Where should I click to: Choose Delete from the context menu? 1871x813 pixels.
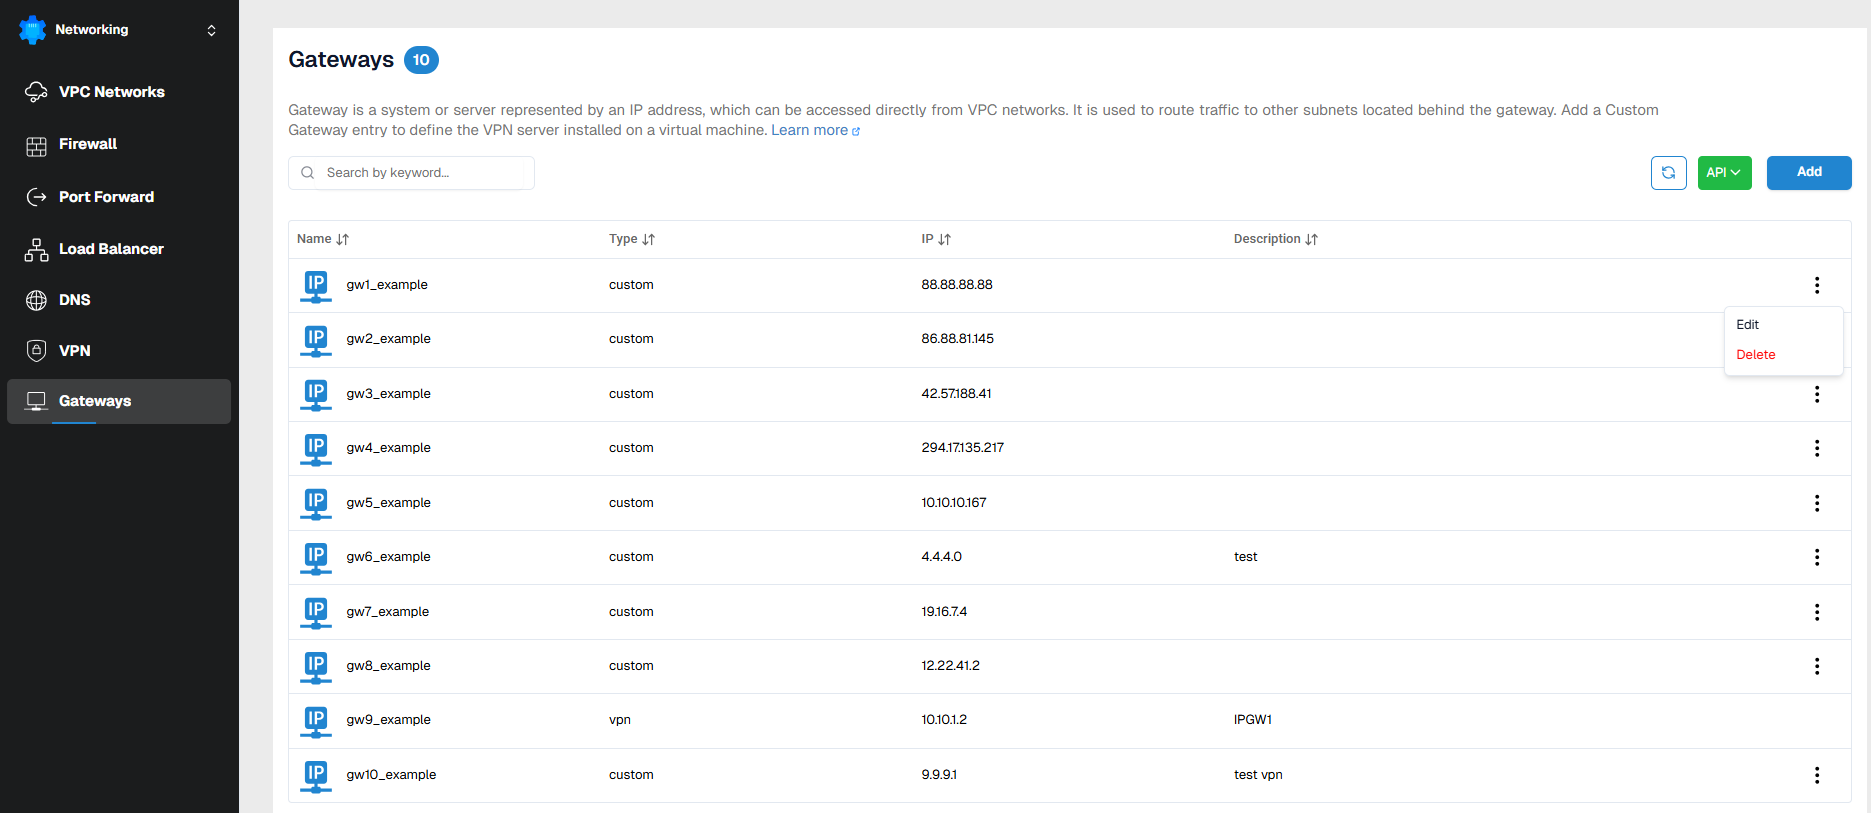tap(1755, 355)
